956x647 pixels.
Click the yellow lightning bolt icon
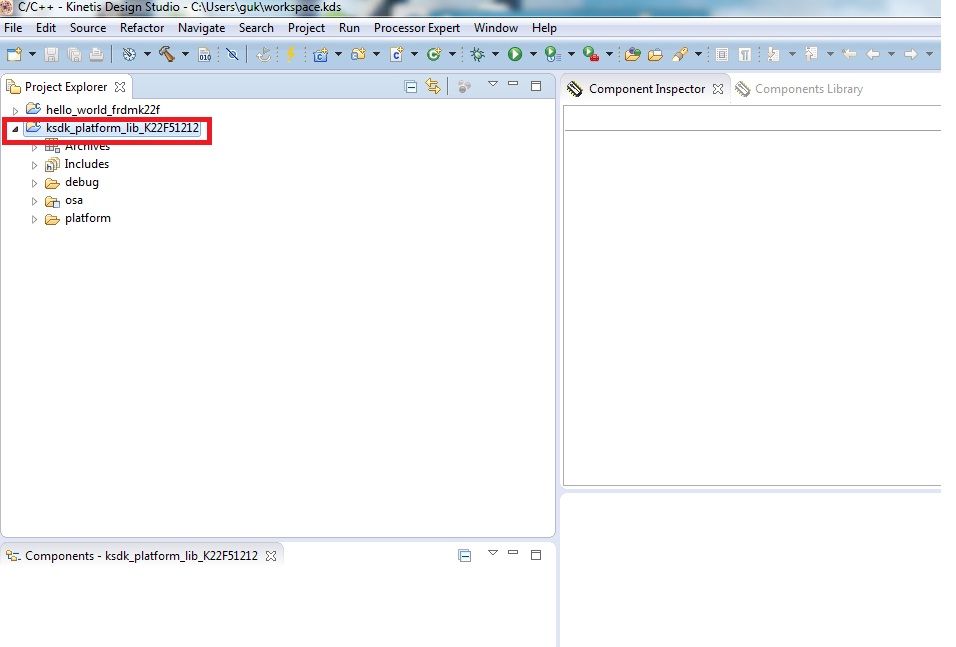(x=291, y=54)
